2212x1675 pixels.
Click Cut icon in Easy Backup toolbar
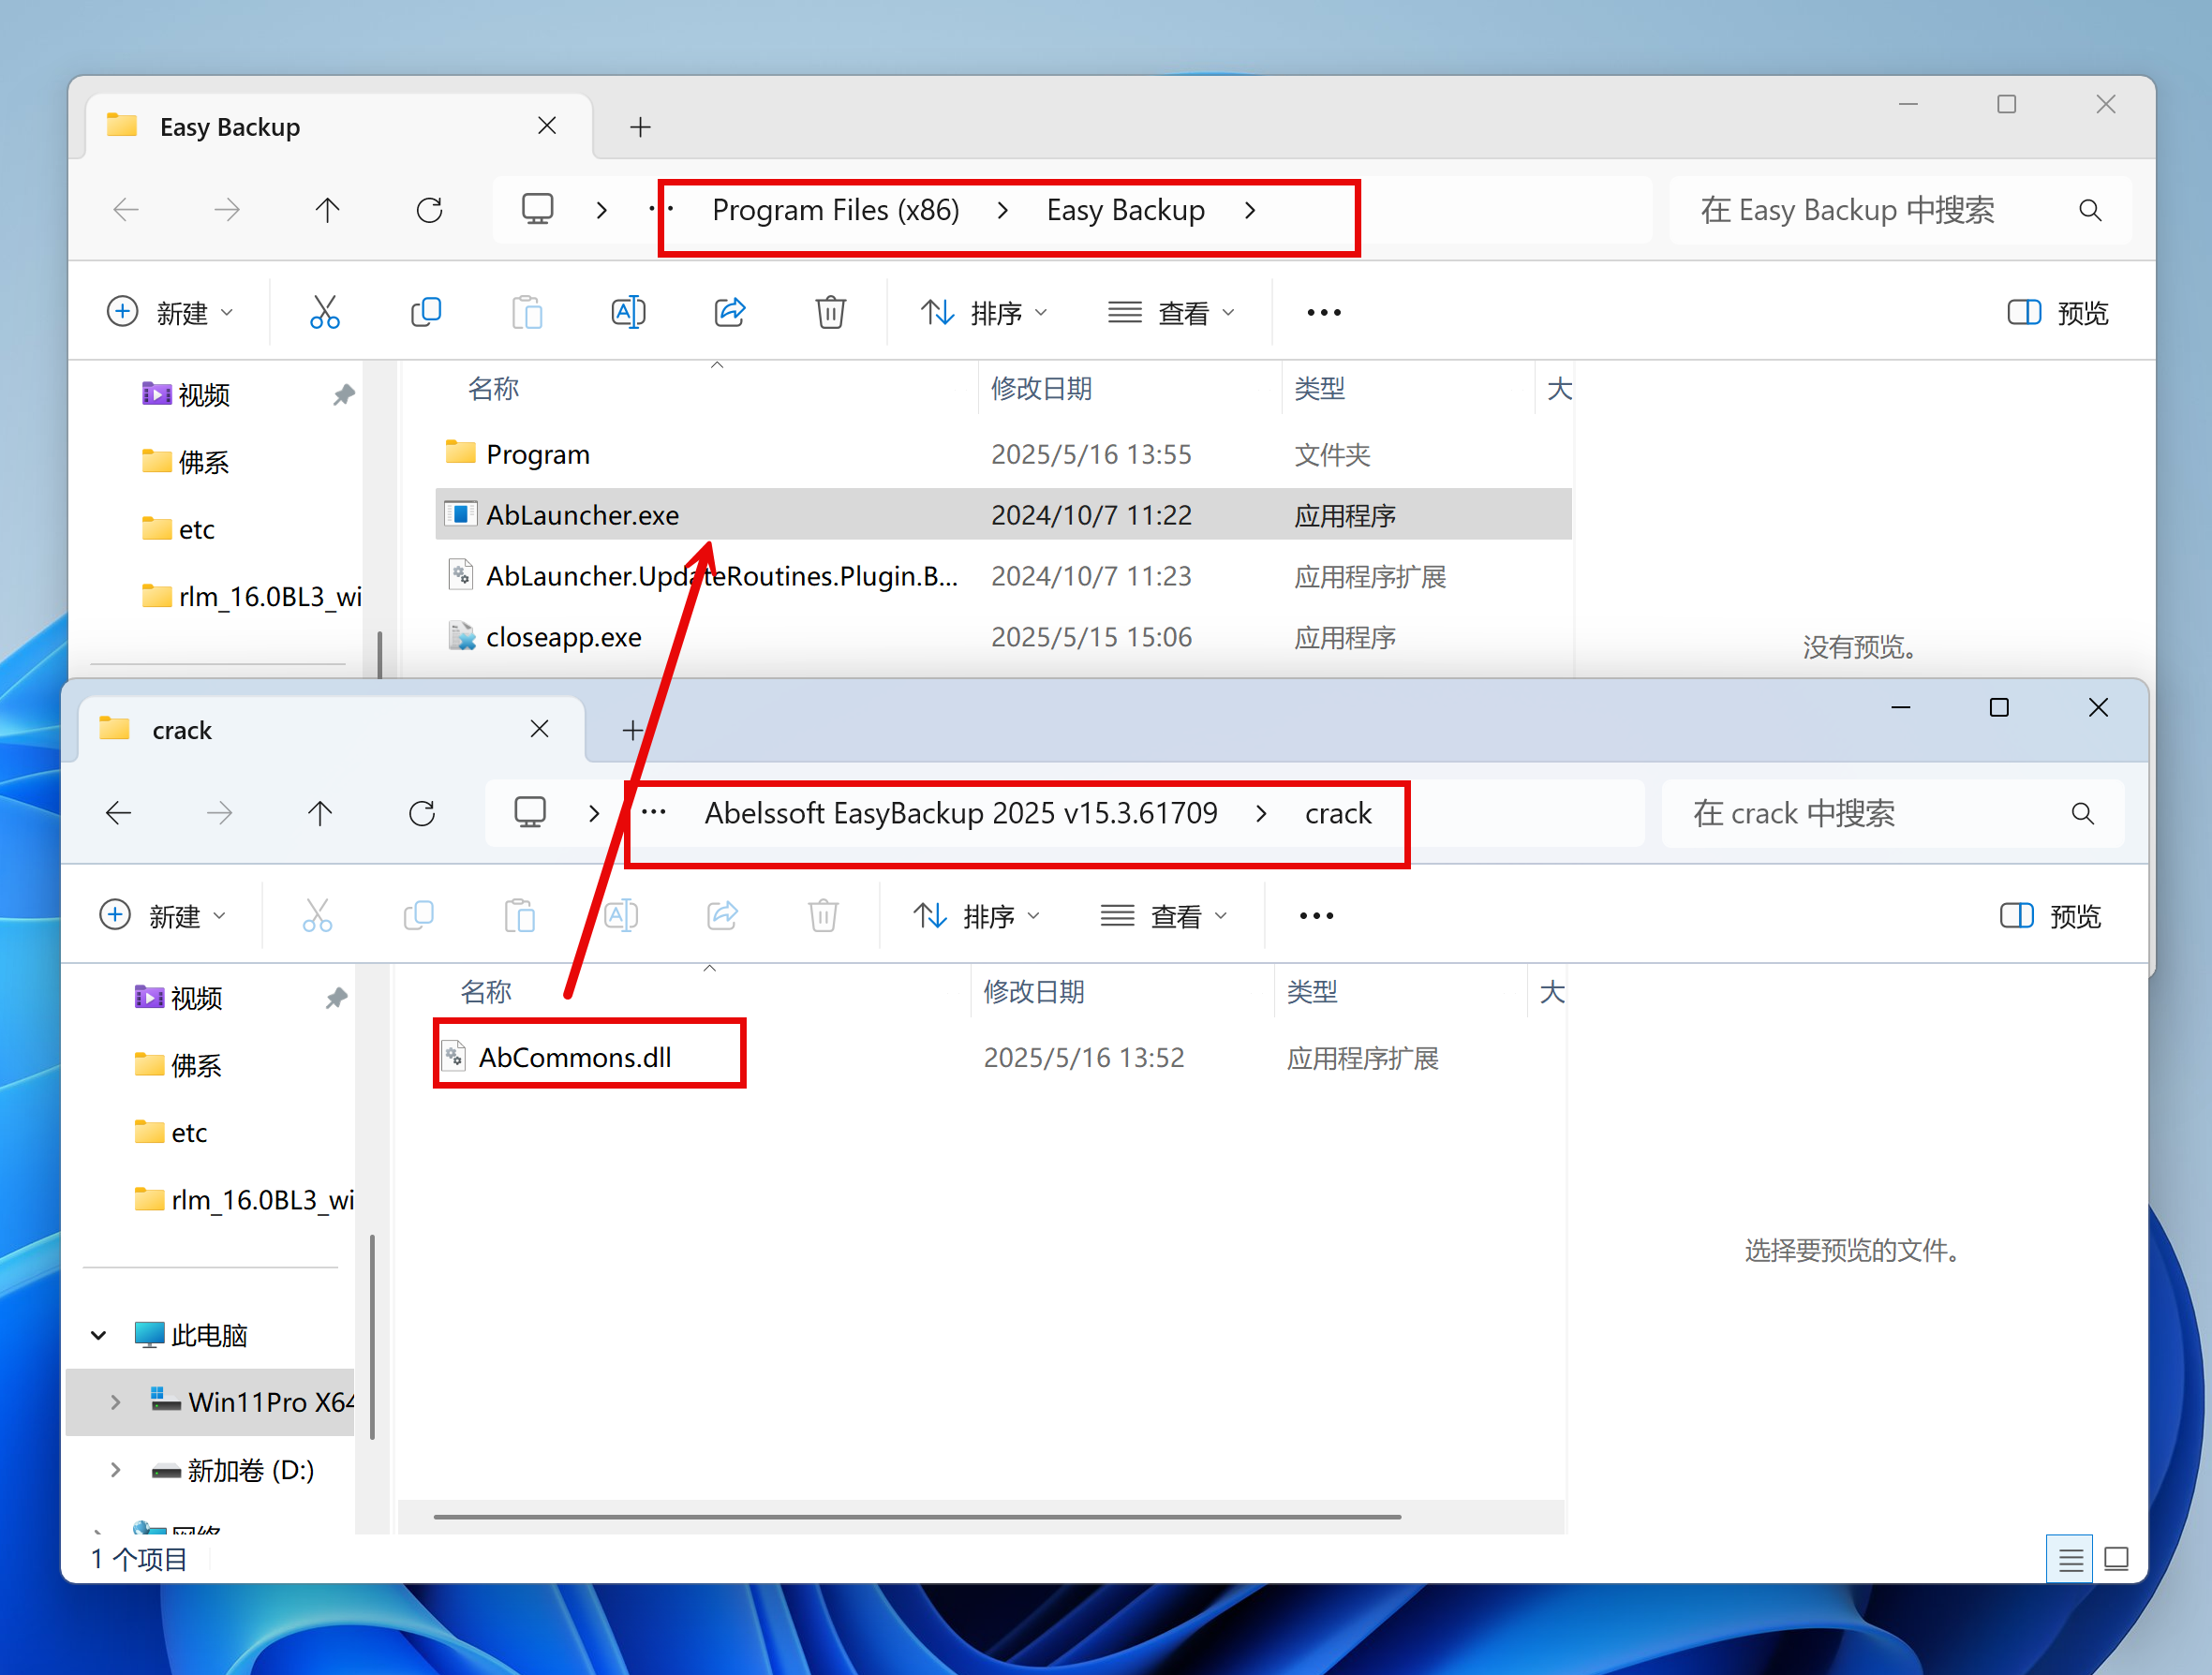click(x=324, y=312)
